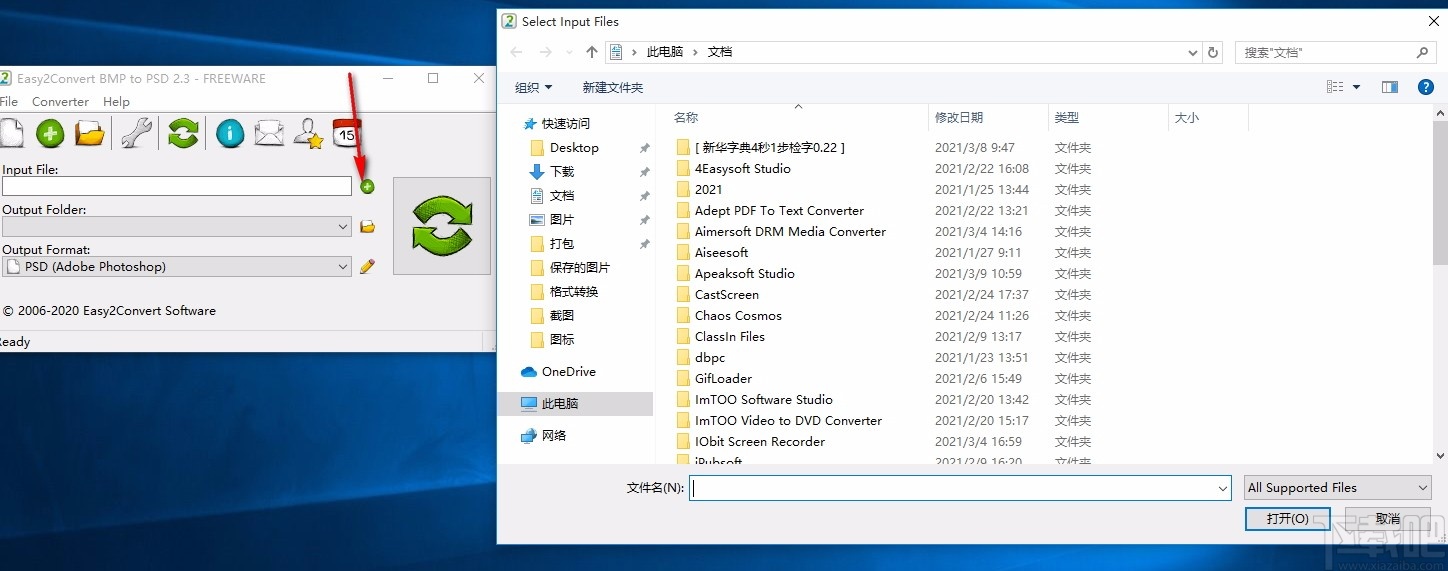Select 此电脑 in the navigation pane
The image size is (1448, 571).
coord(575,403)
